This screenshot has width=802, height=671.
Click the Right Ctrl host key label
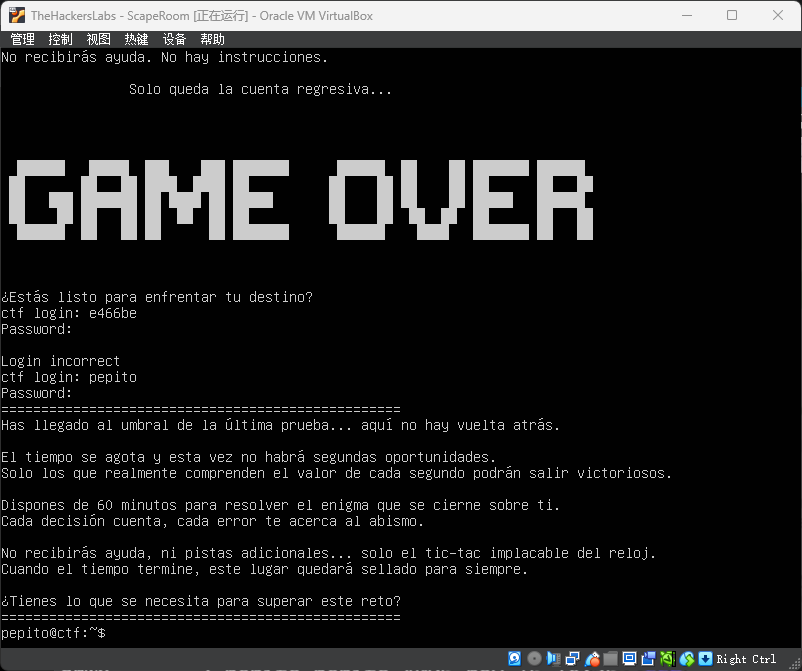746,659
